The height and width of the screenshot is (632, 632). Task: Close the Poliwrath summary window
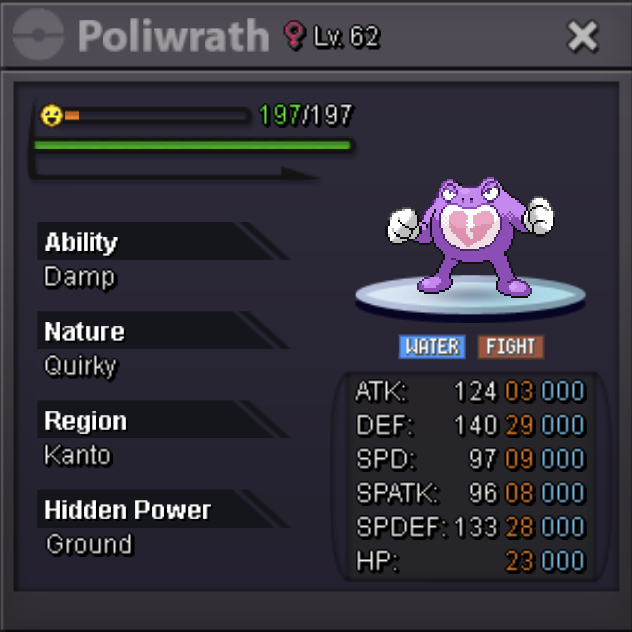[582, 36]
